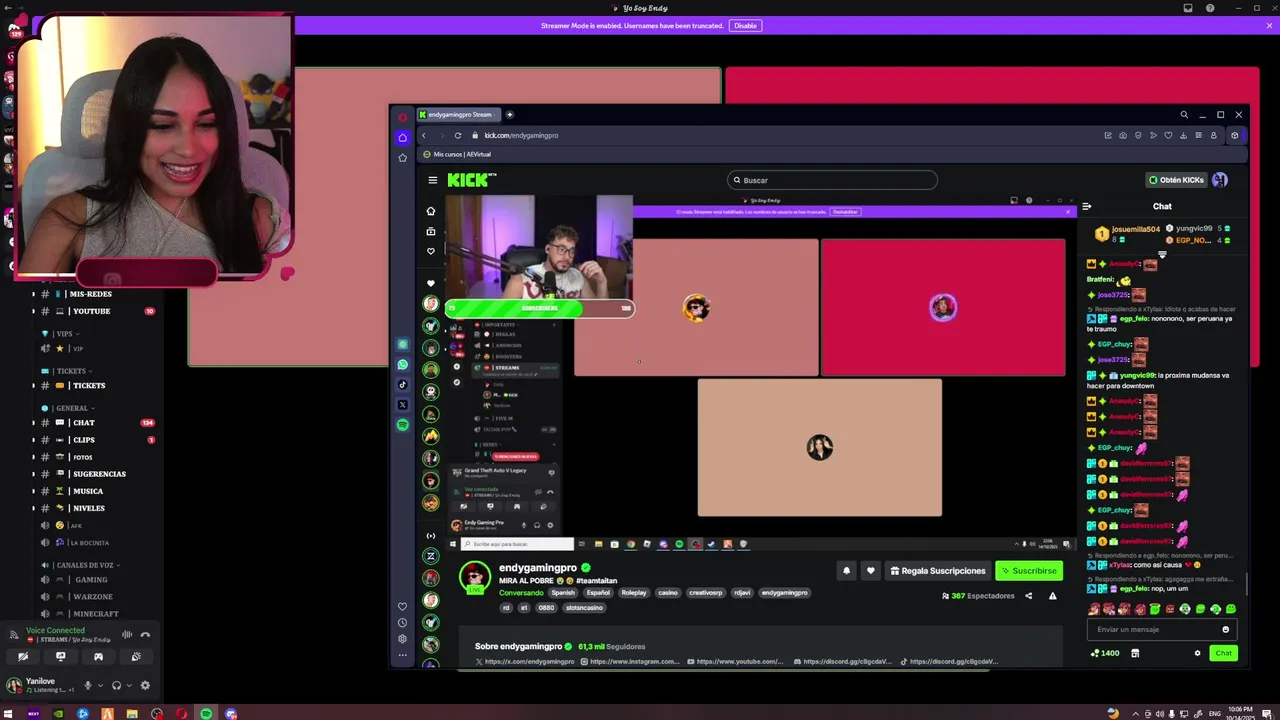Open Discord headphone options dropdown

click(x=129, y=685)
